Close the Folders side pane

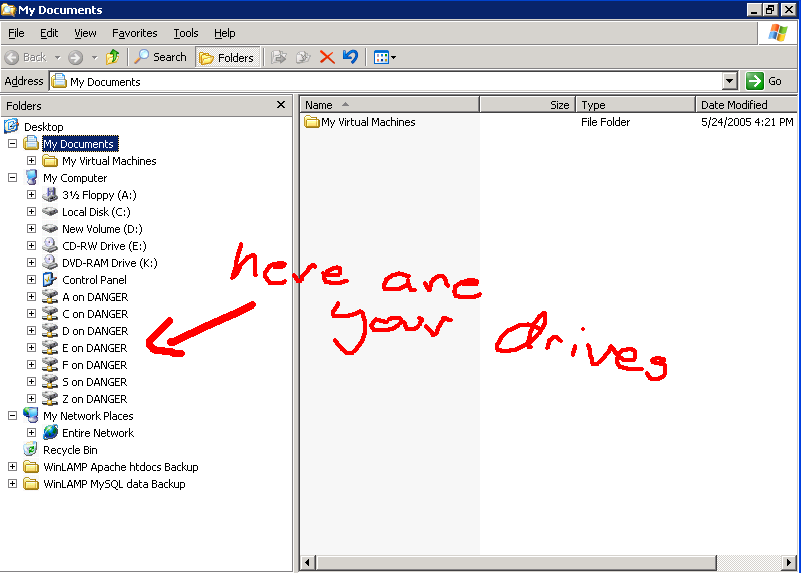[281, 105]
